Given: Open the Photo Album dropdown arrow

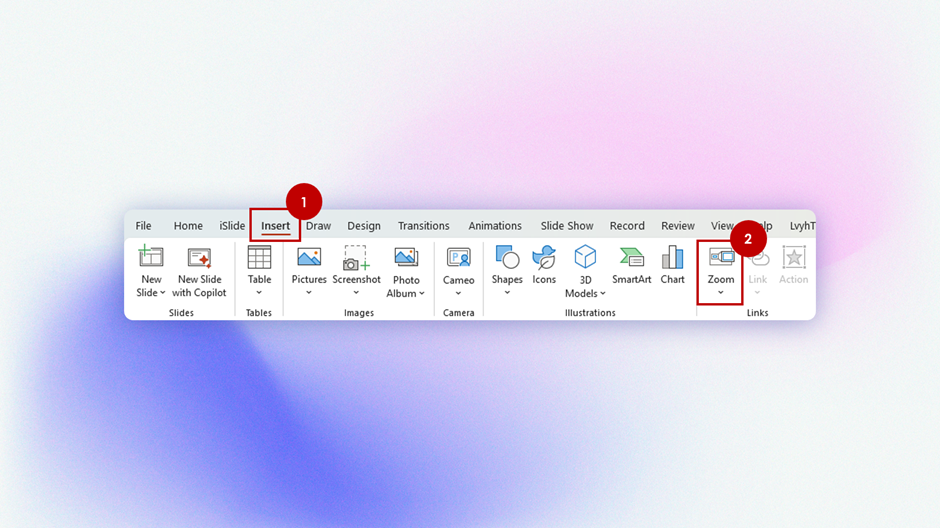Looking at the screenshot, I should click(x=422, y=294).
